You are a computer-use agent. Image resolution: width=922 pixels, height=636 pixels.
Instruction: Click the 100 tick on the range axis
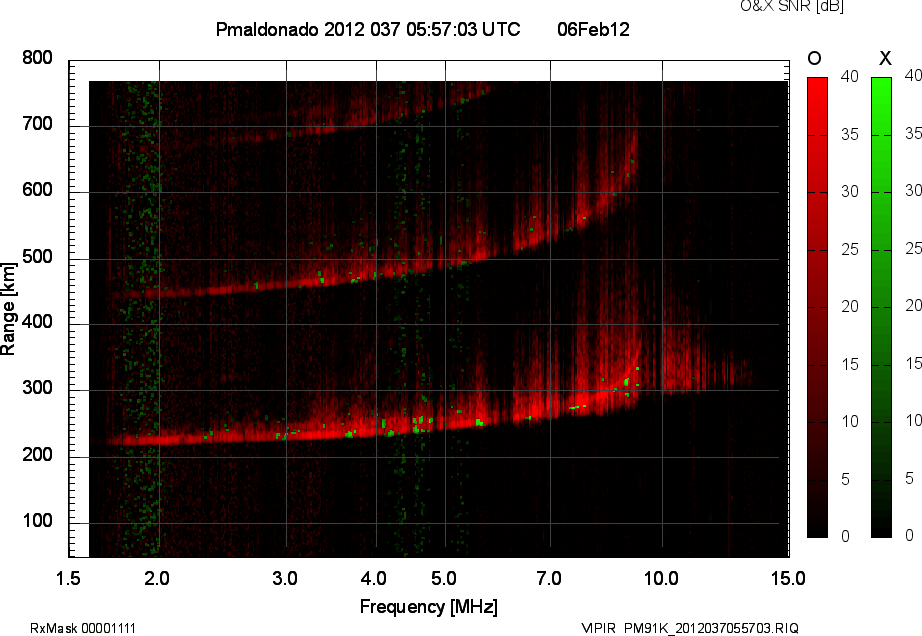[x=37, y=522]
